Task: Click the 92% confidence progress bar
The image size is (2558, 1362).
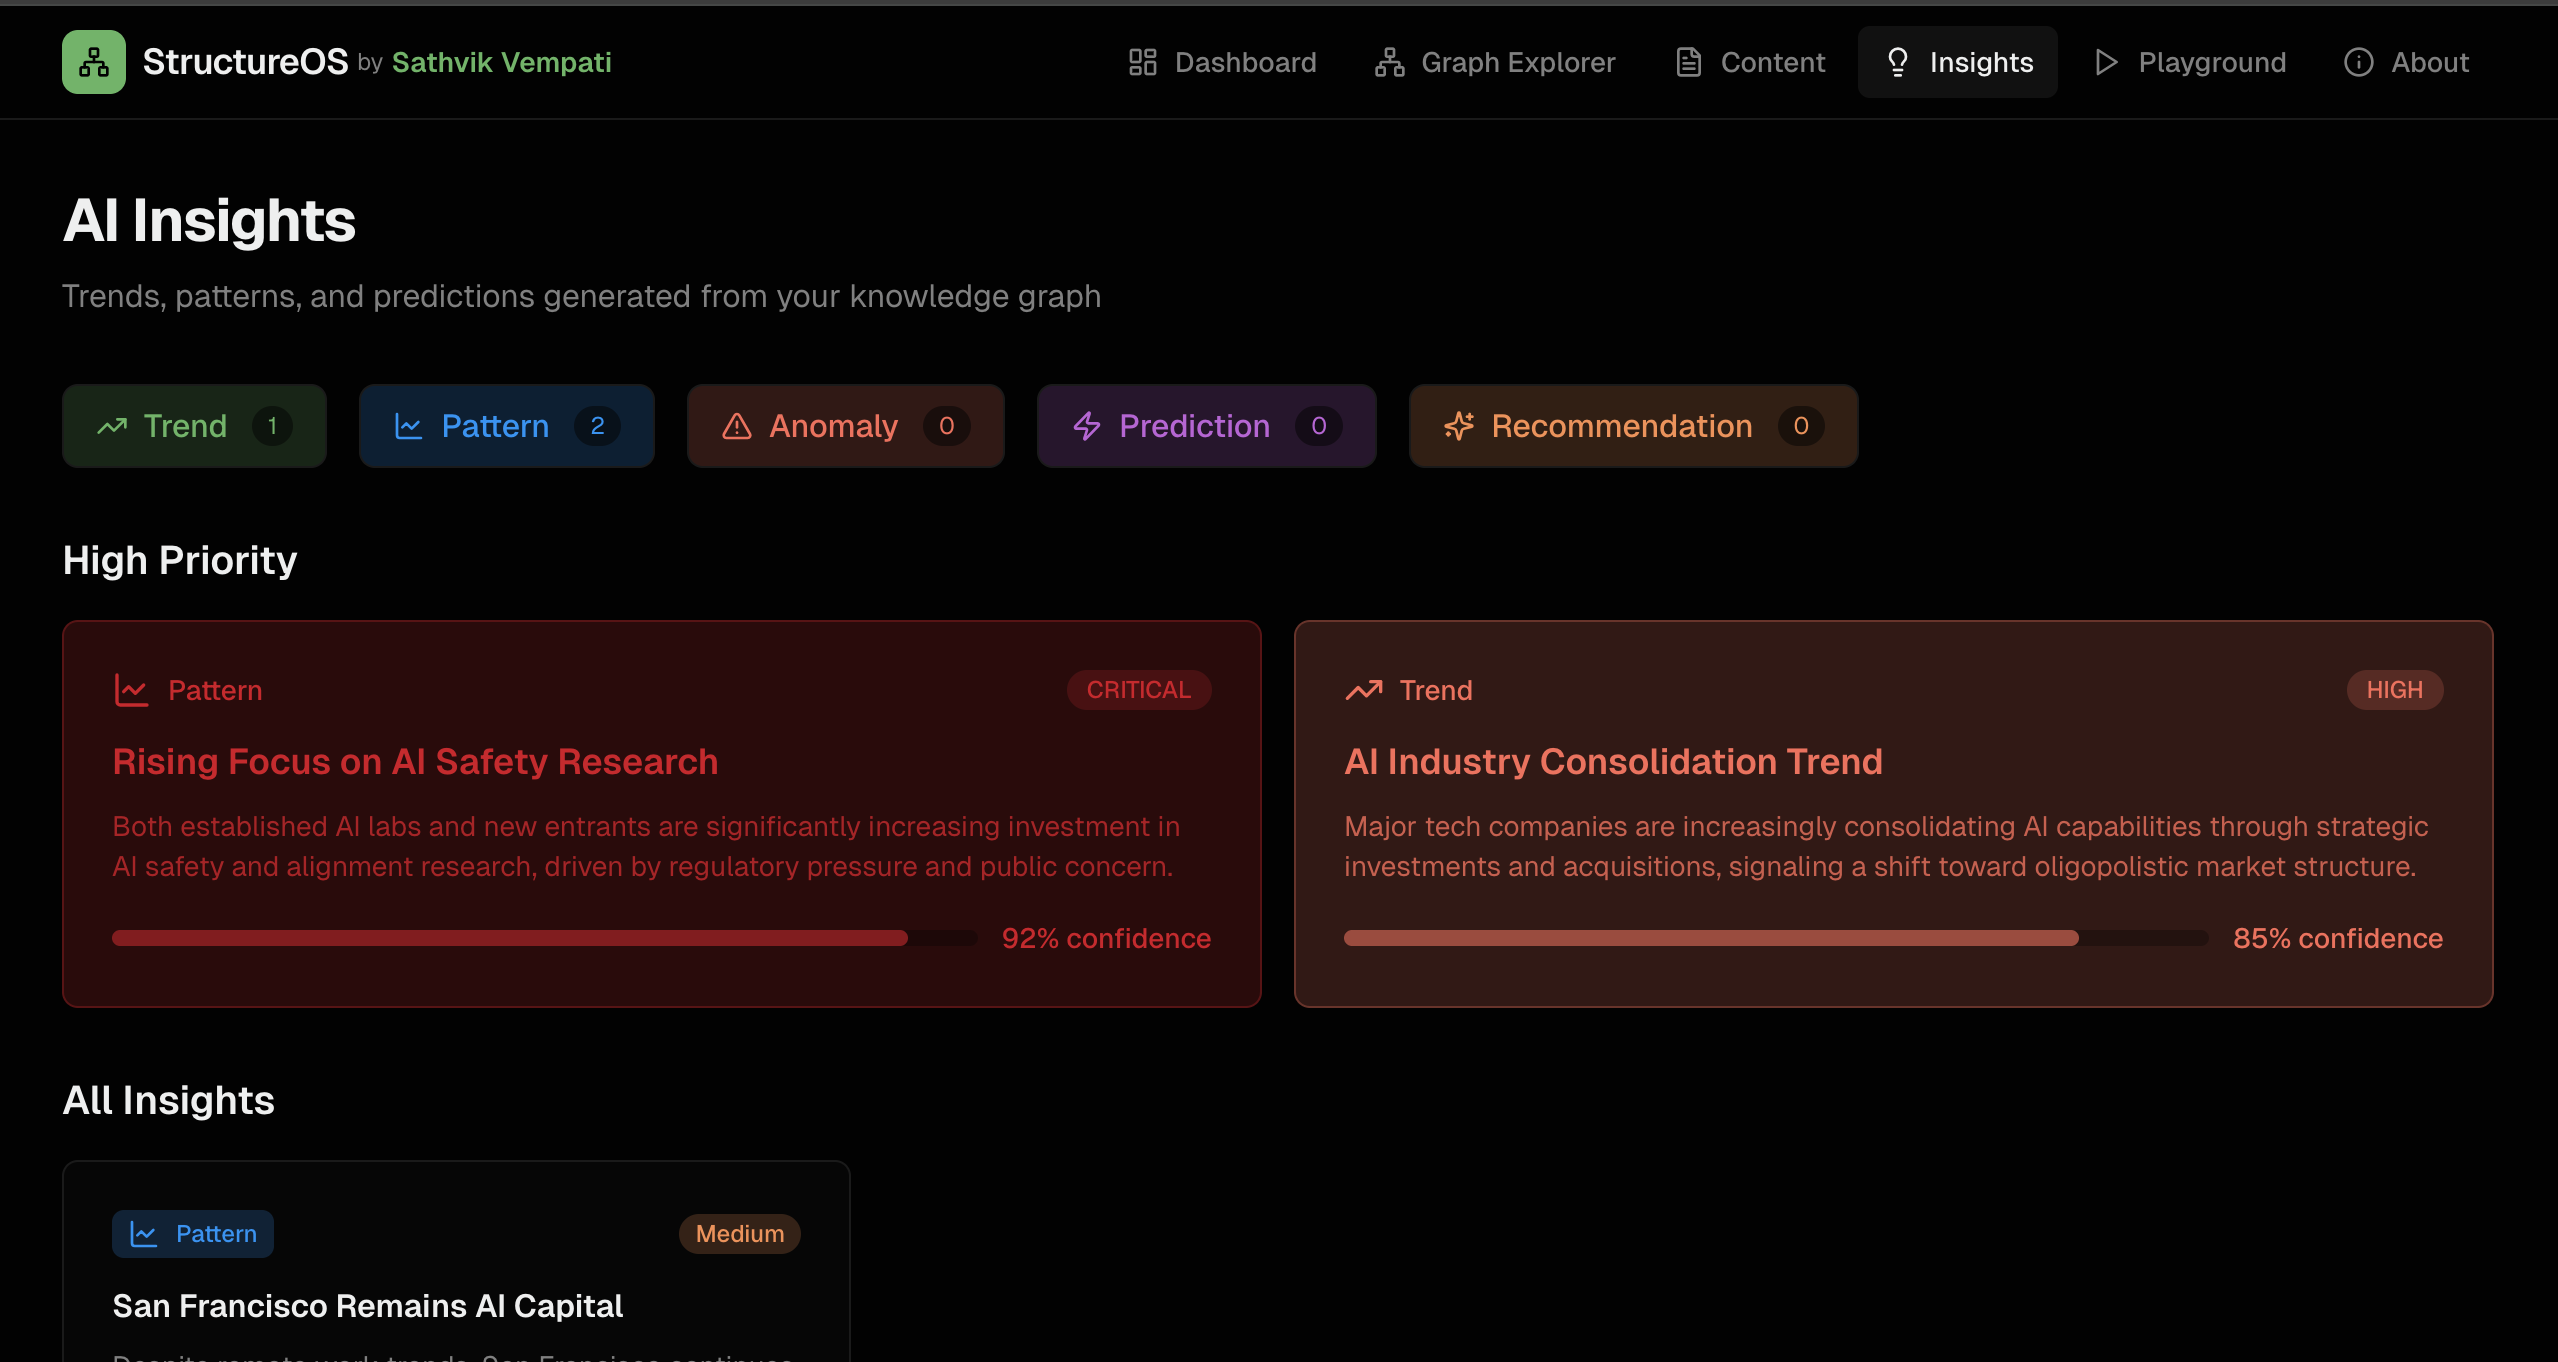Action: point(544,938)
